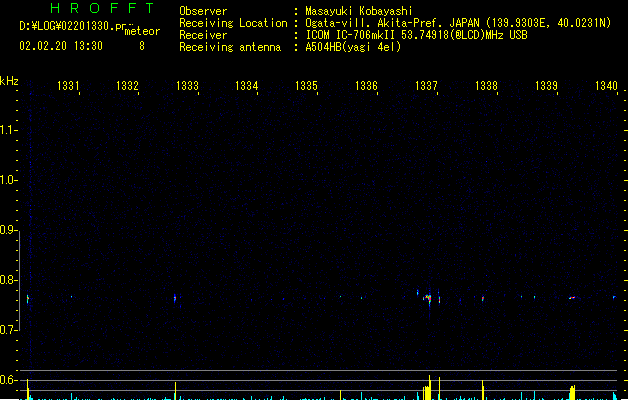629x400 pixels.
Task: Click the meteor count value 8
Action: tap(142, 46)
